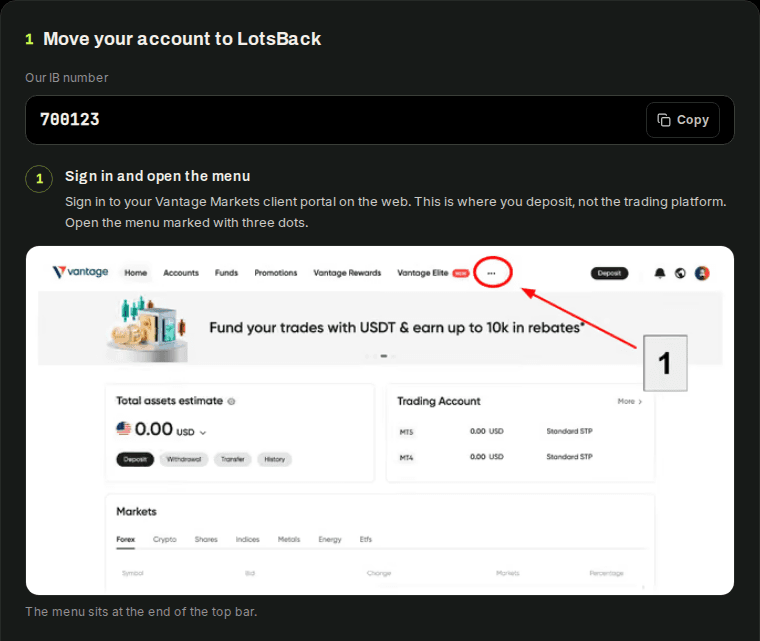
Task: Click the crypto illustration on the USDT banner
Action: (147, 329)
